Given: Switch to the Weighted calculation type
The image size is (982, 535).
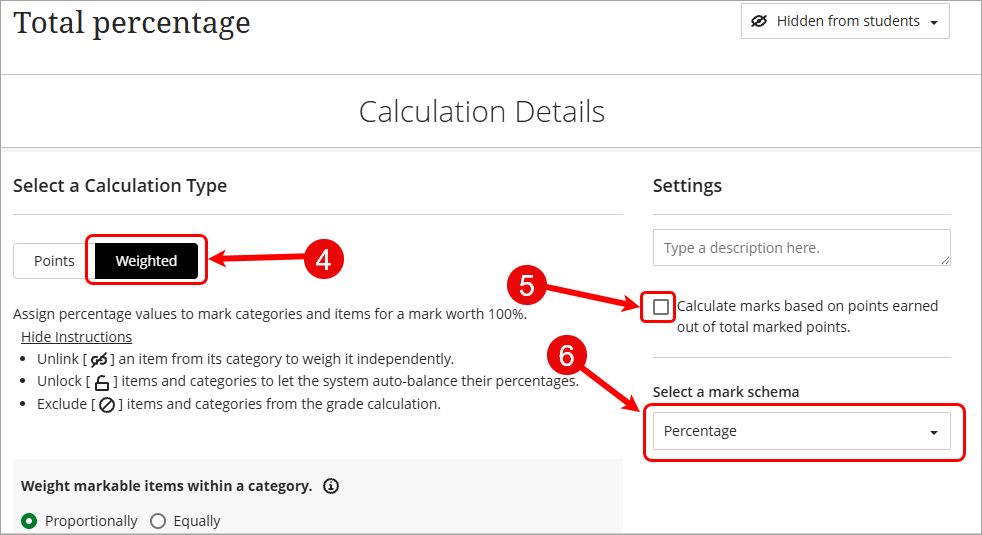Looking at the screenshot, I should [x=146, y=261].
